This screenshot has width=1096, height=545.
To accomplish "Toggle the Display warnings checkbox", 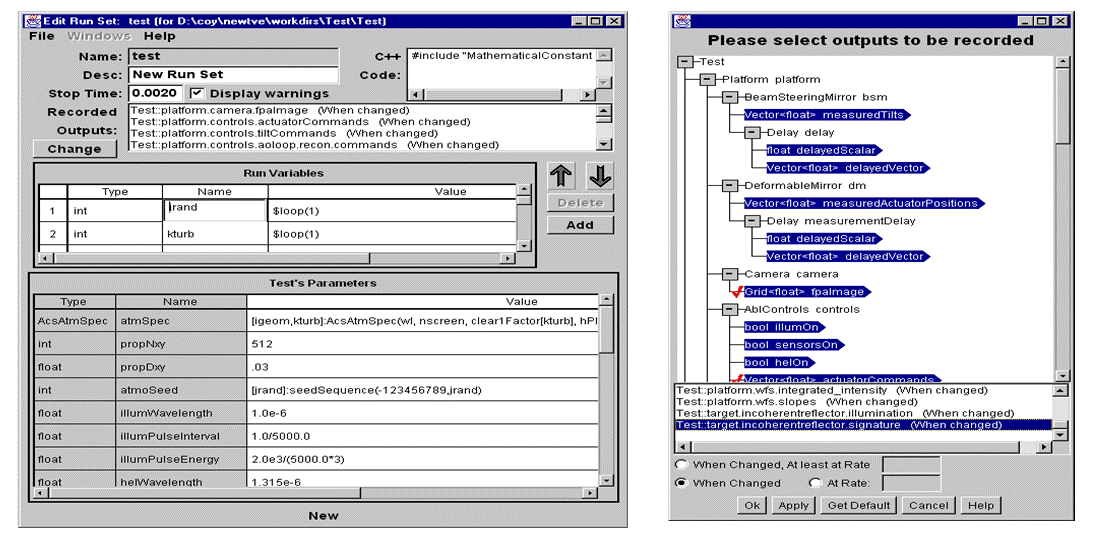I will point(197,93).
